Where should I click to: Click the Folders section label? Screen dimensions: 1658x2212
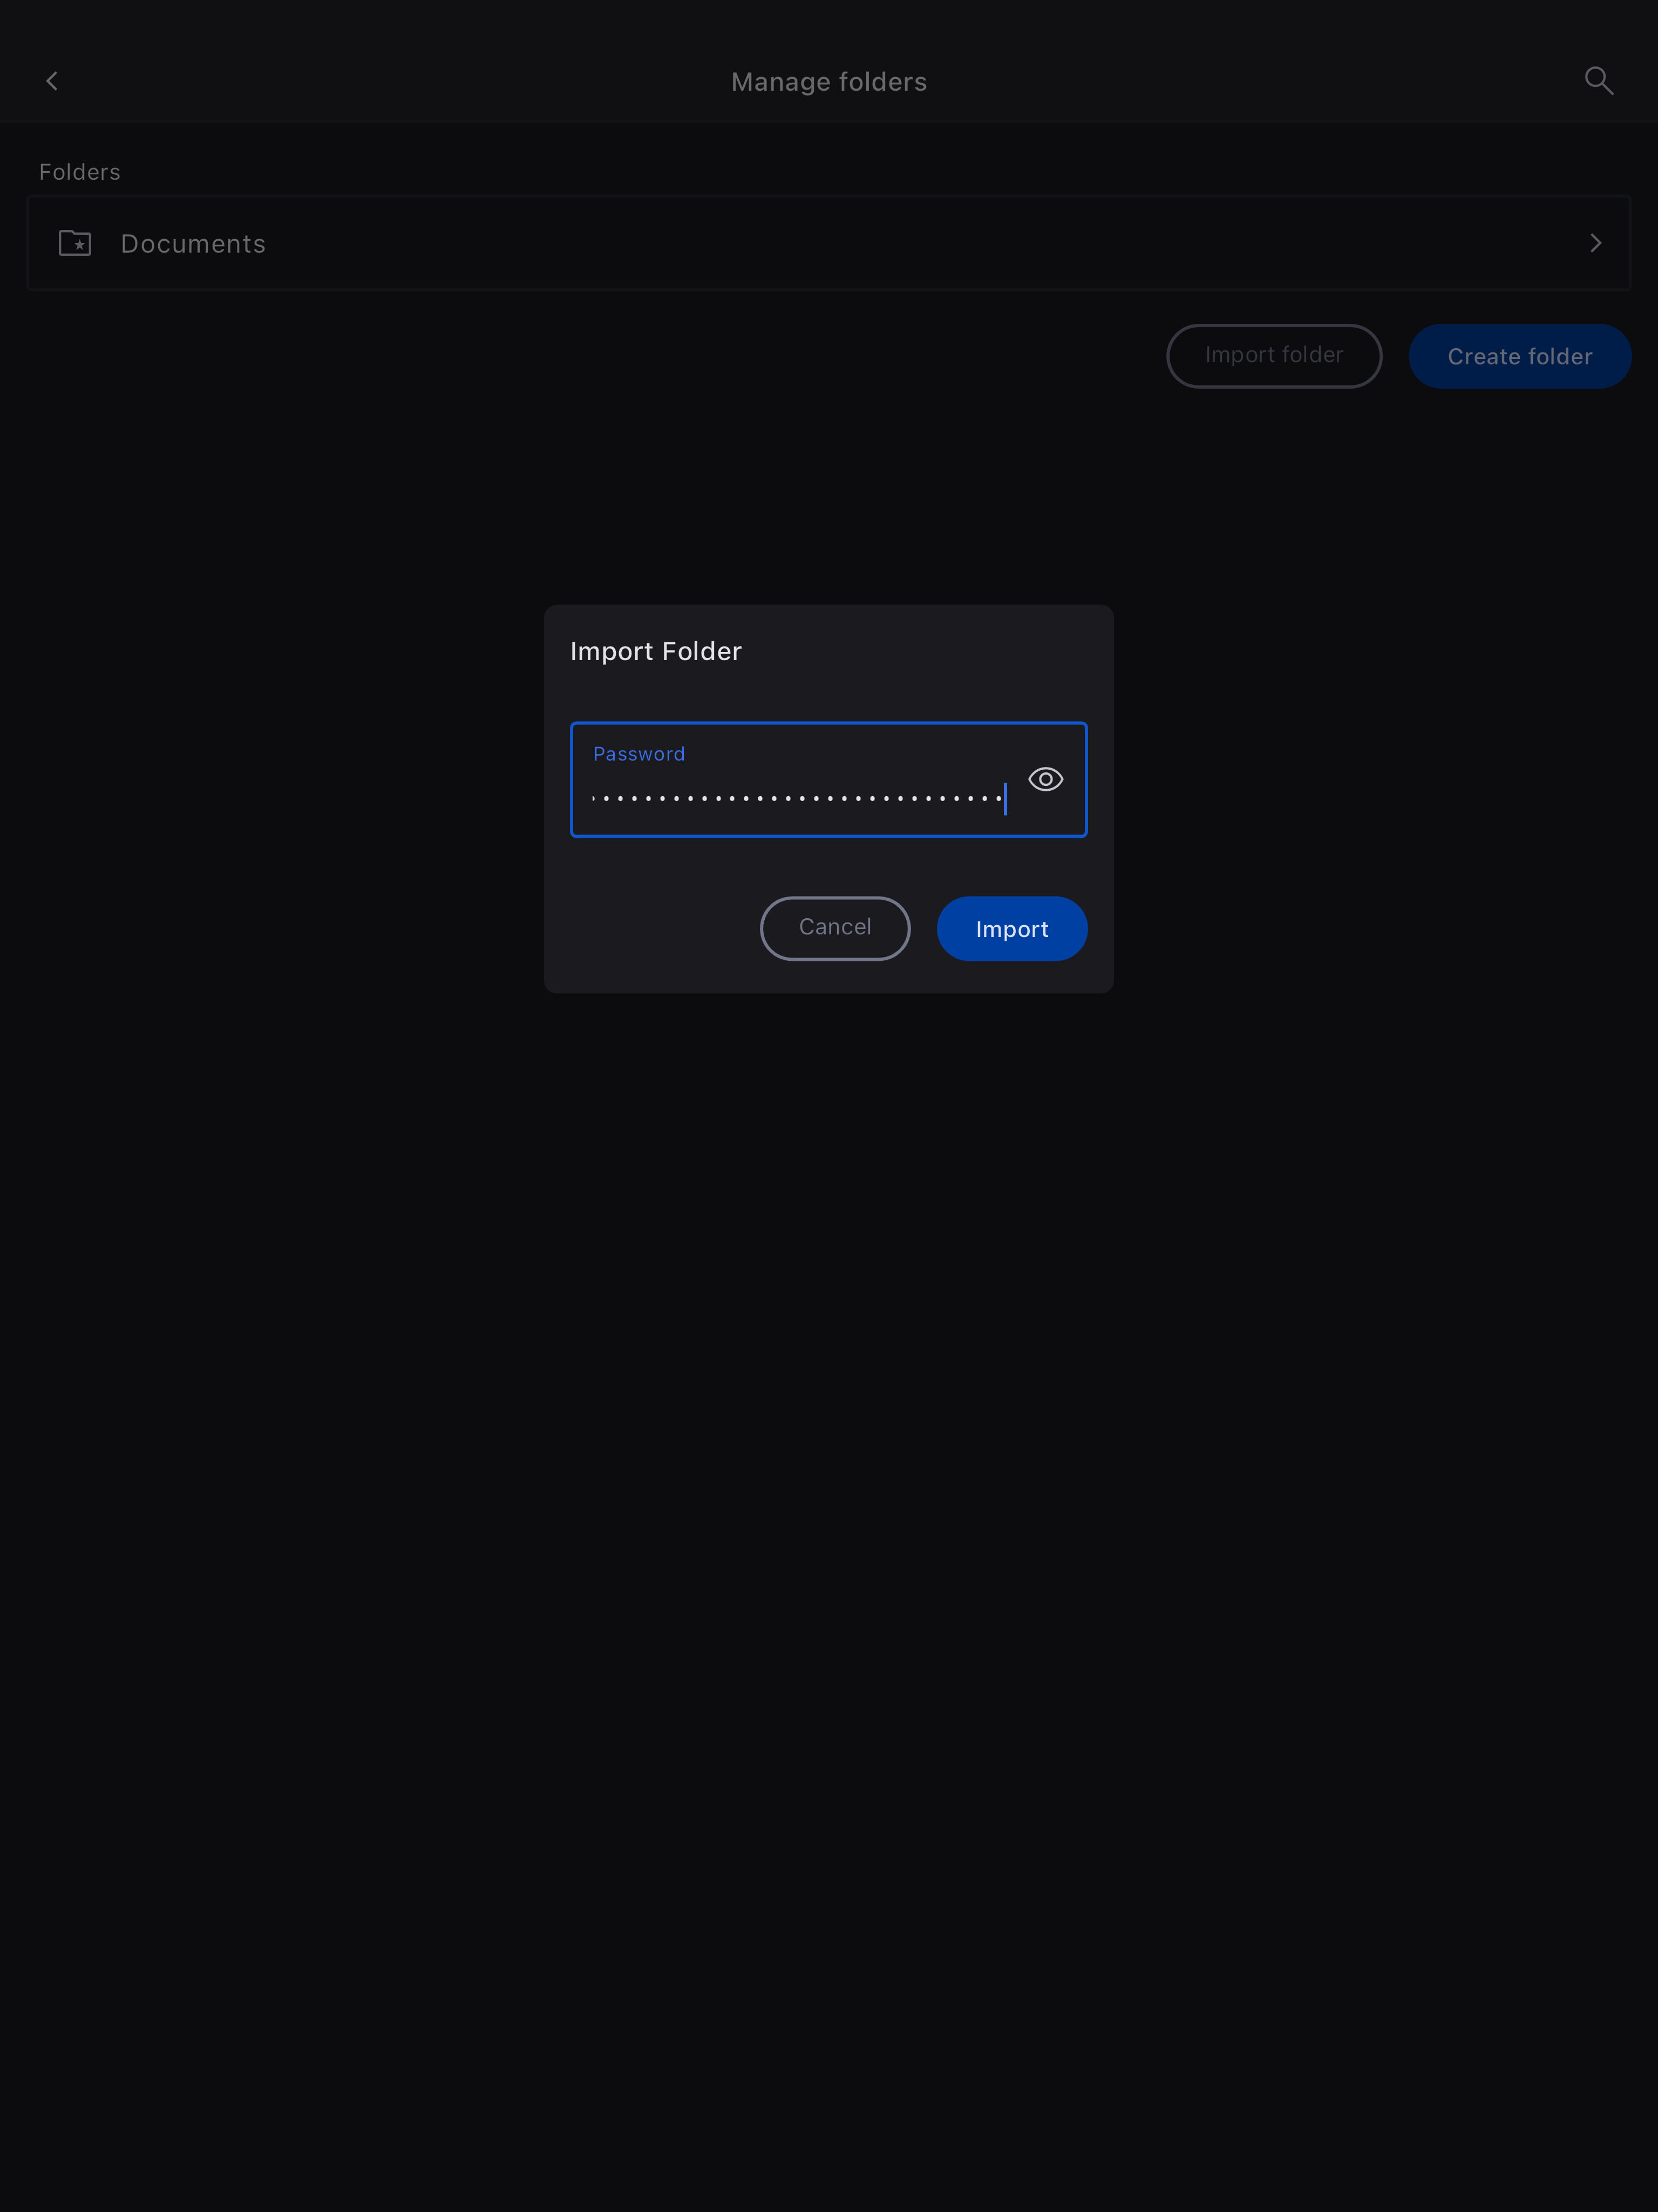point(80,172)
